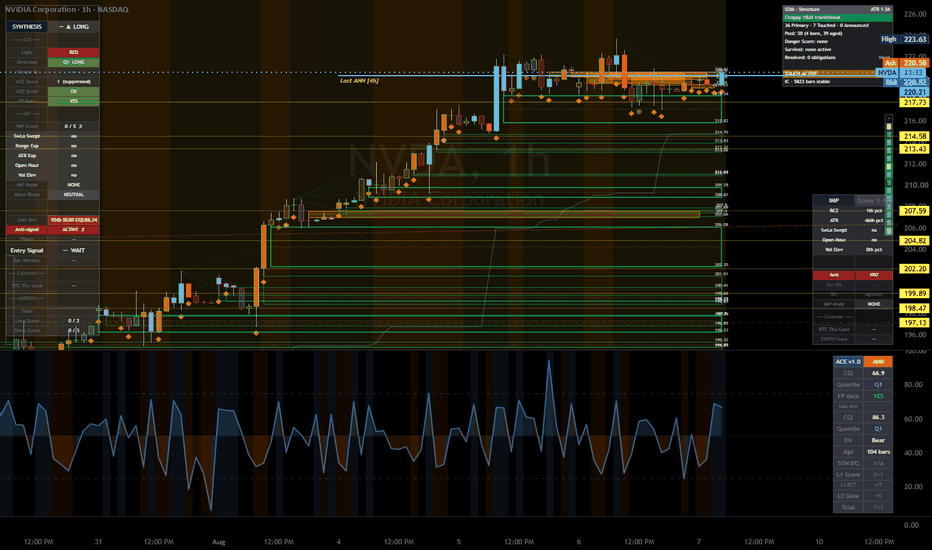The height and width of the screenshot is (550, 932).
Task: Click the SOM - Structure panel header
Action: (802, 9)
